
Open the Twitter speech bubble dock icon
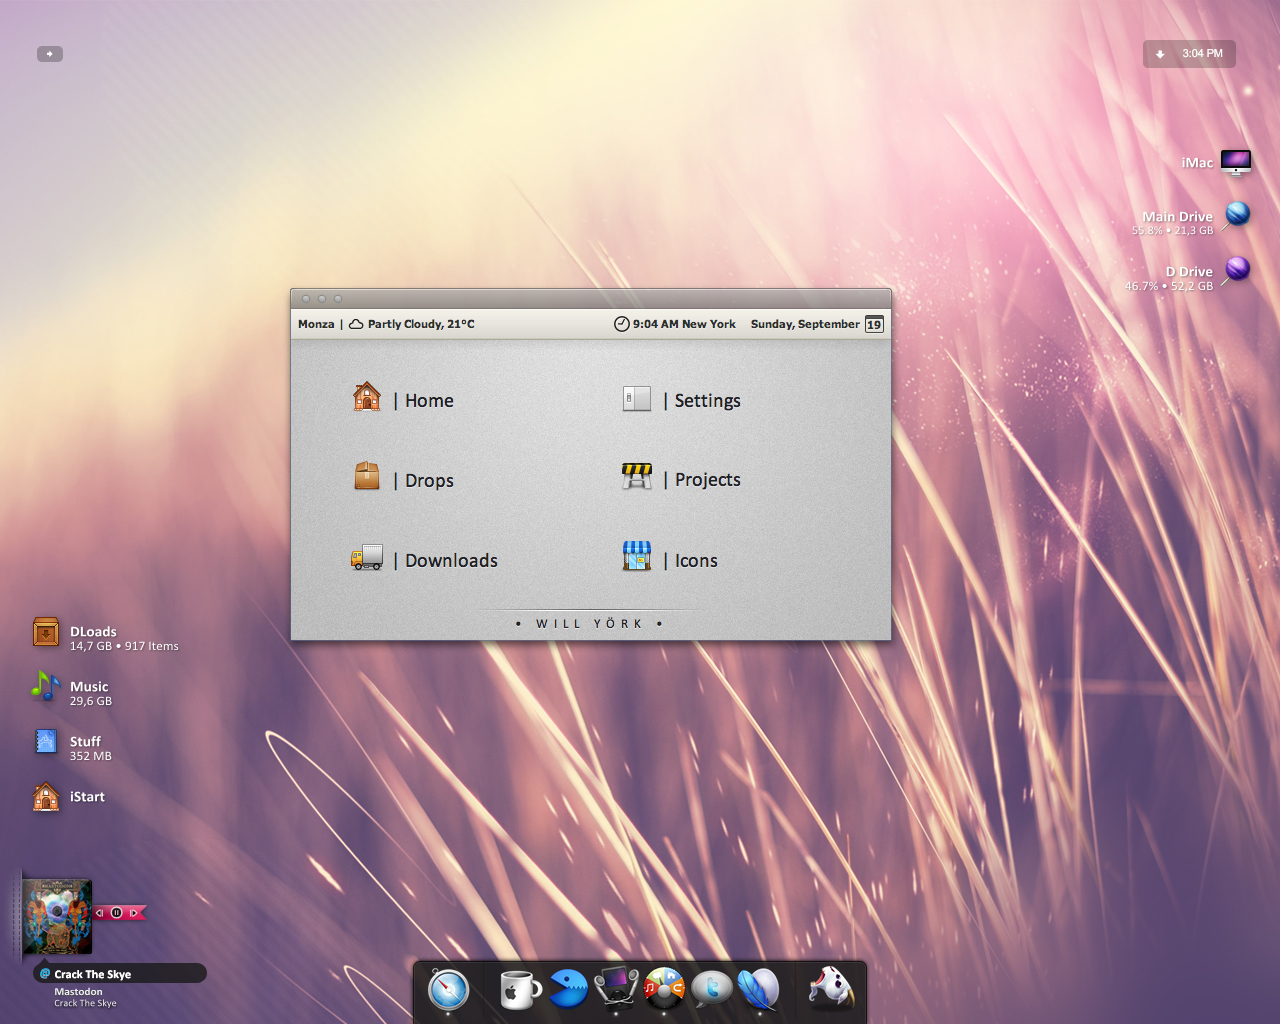tap(712, 989)
